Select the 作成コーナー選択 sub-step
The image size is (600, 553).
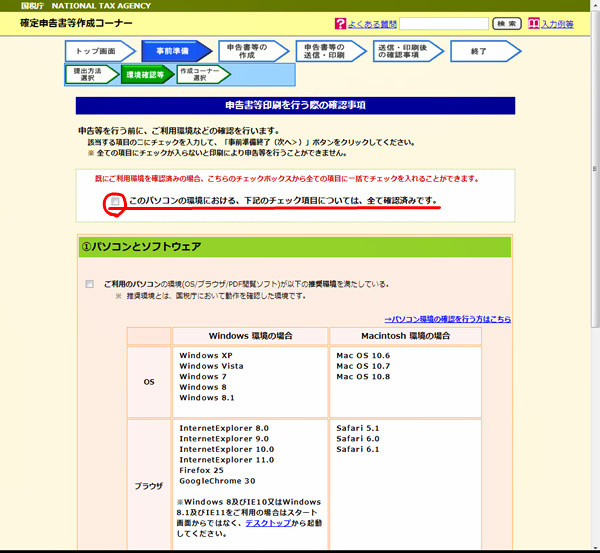coord(203,74)
